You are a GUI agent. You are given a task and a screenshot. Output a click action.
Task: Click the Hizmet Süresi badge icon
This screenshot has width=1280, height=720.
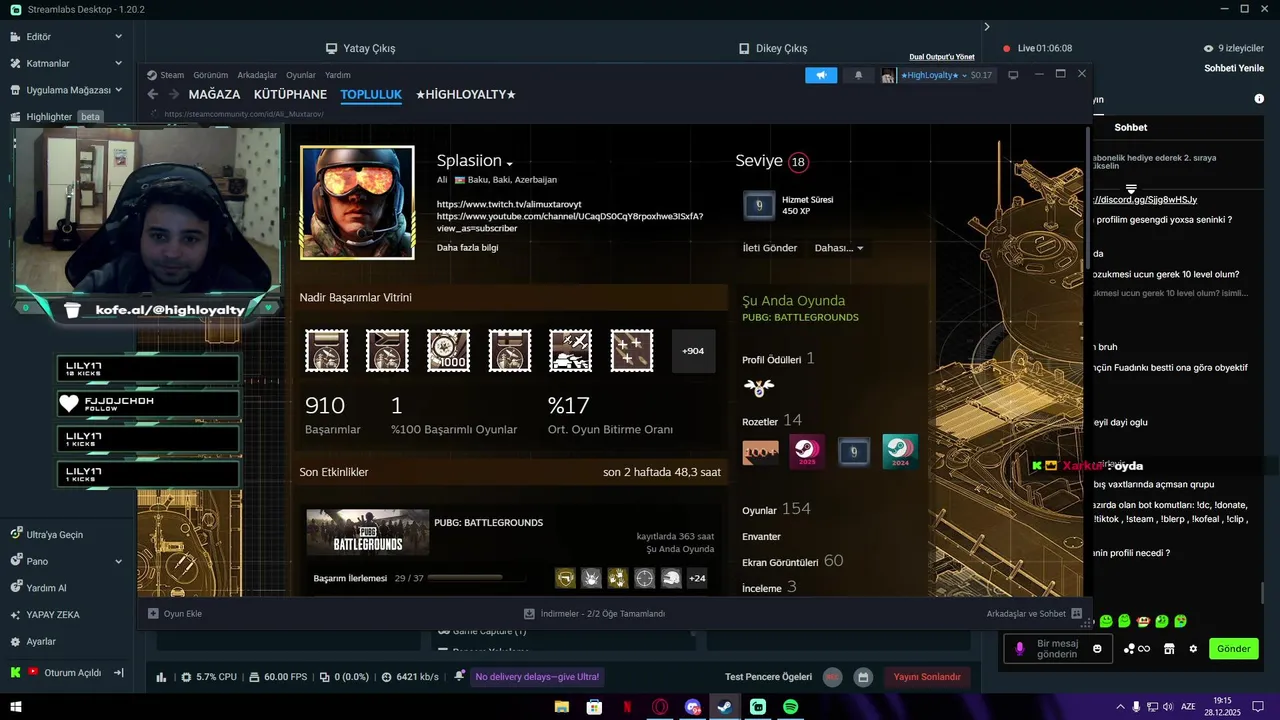pyautogui.click(x=759, y=205)
